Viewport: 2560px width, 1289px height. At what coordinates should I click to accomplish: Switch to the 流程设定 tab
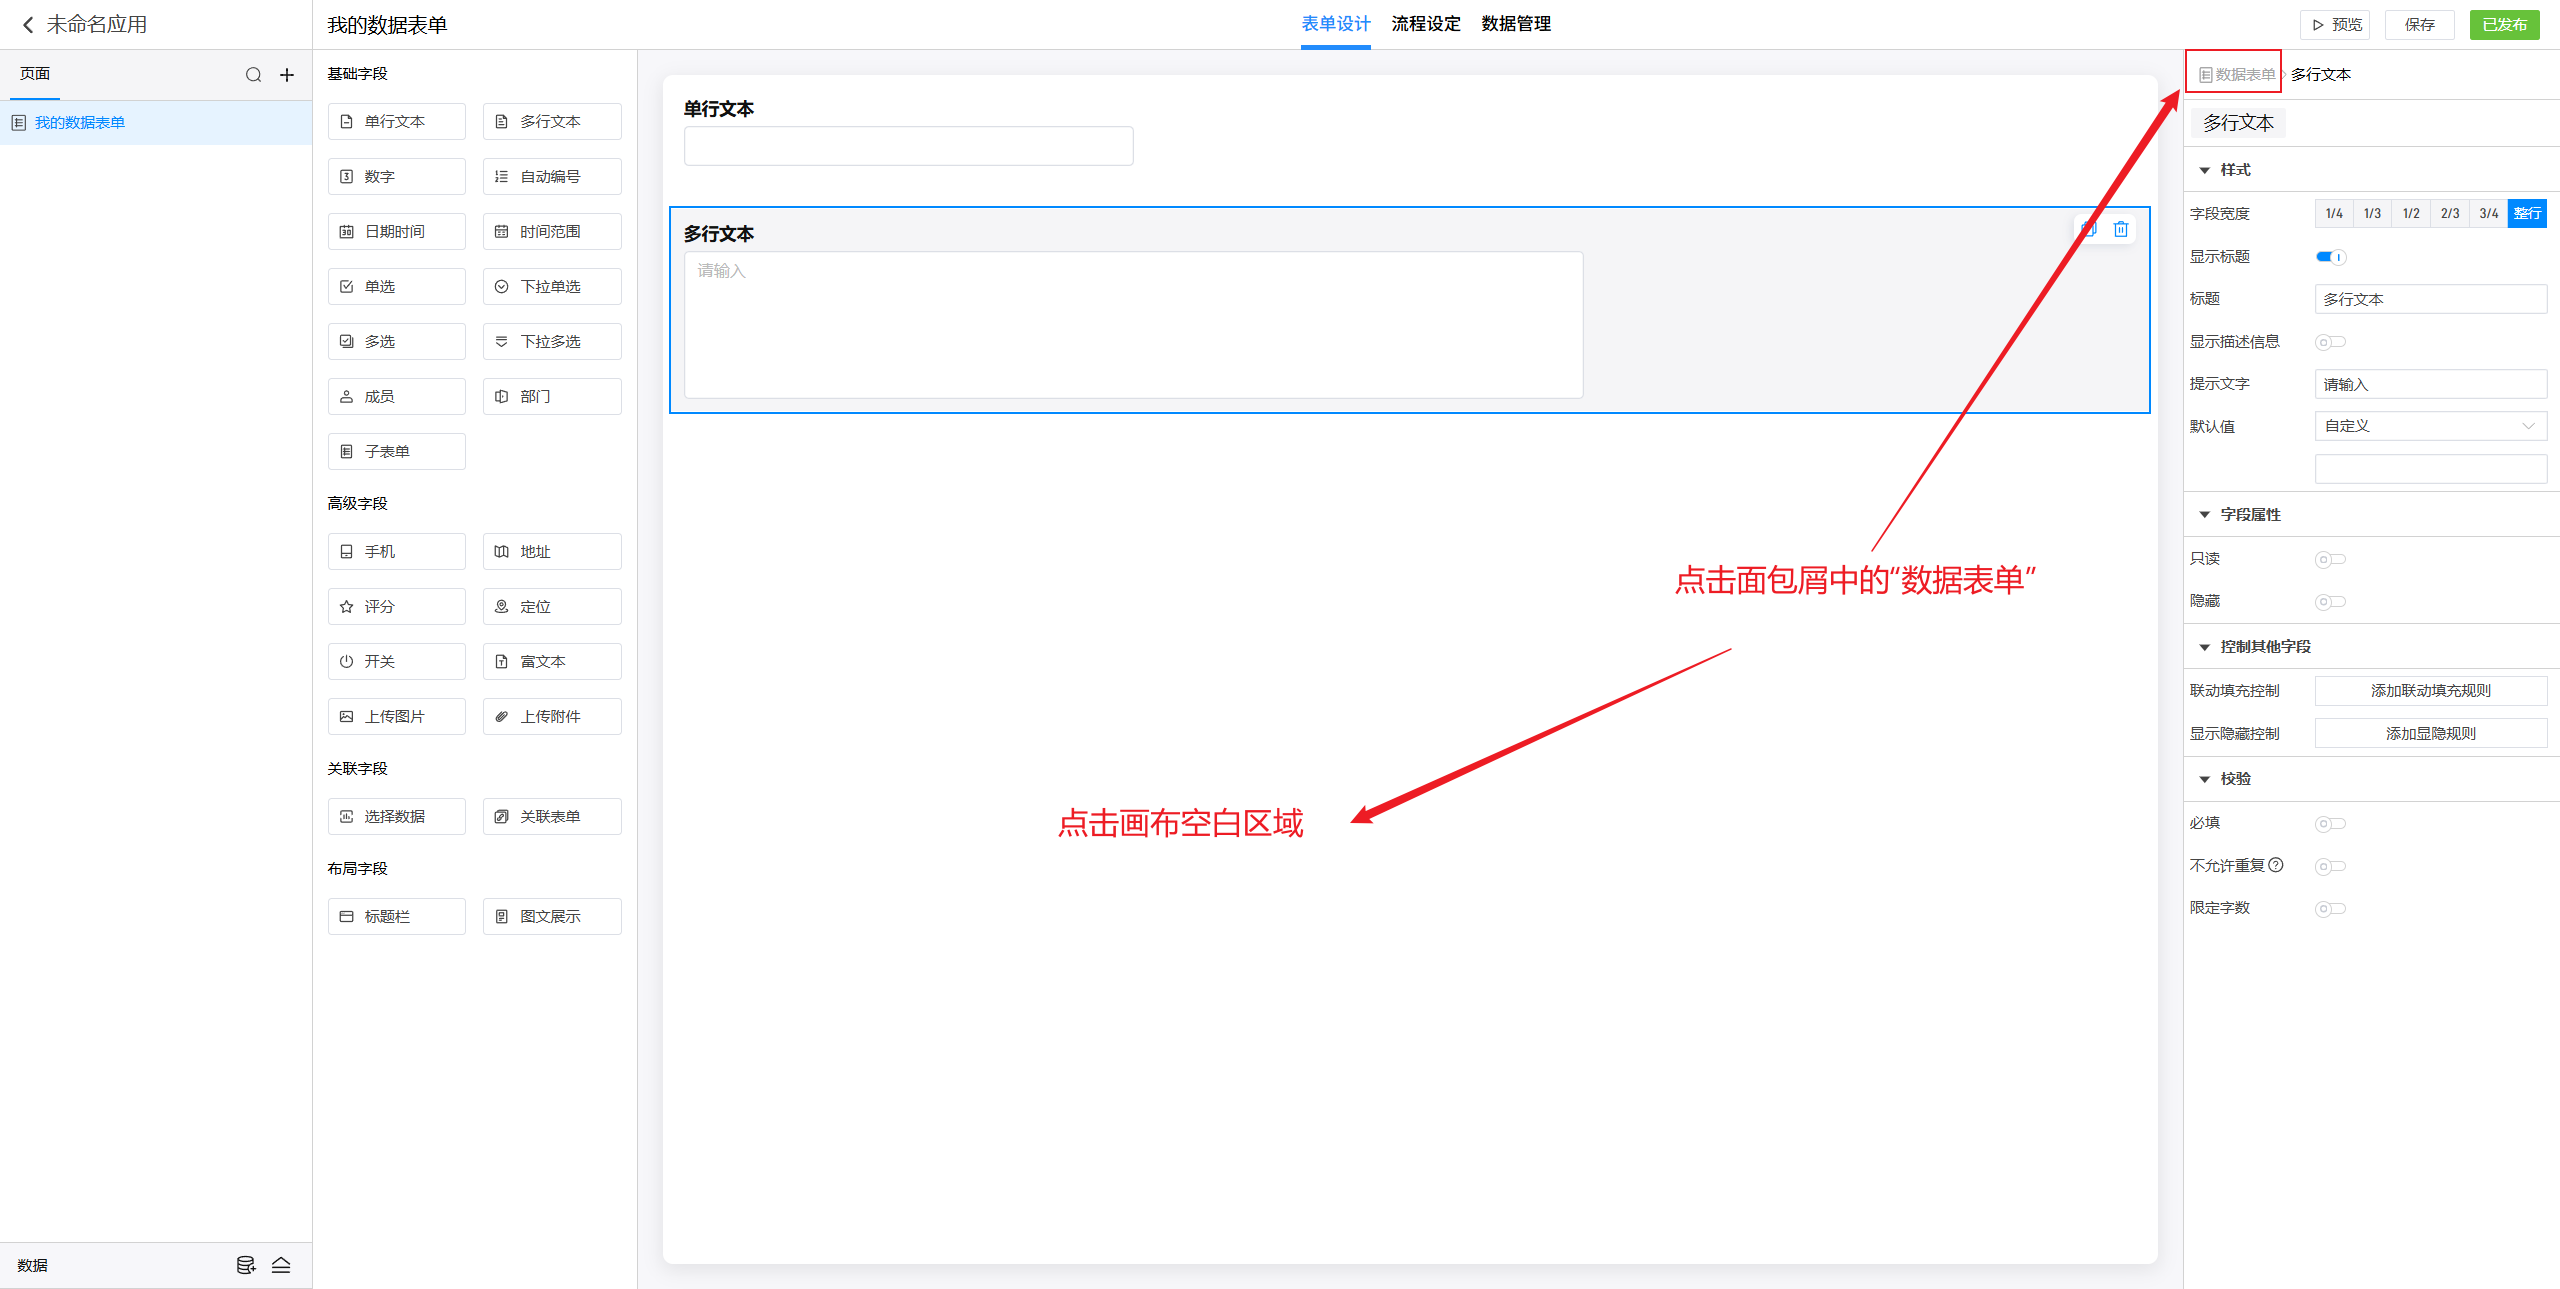[x=1426, y=24]
